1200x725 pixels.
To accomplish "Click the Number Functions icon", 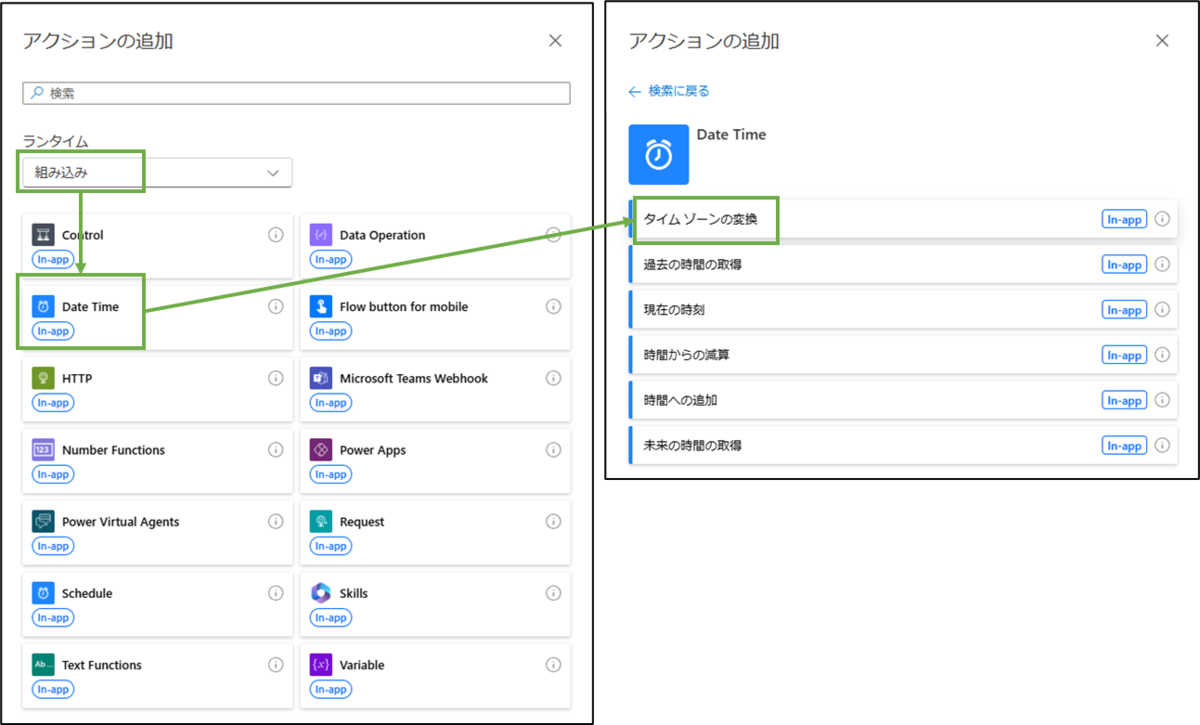I will coord(42,450).
